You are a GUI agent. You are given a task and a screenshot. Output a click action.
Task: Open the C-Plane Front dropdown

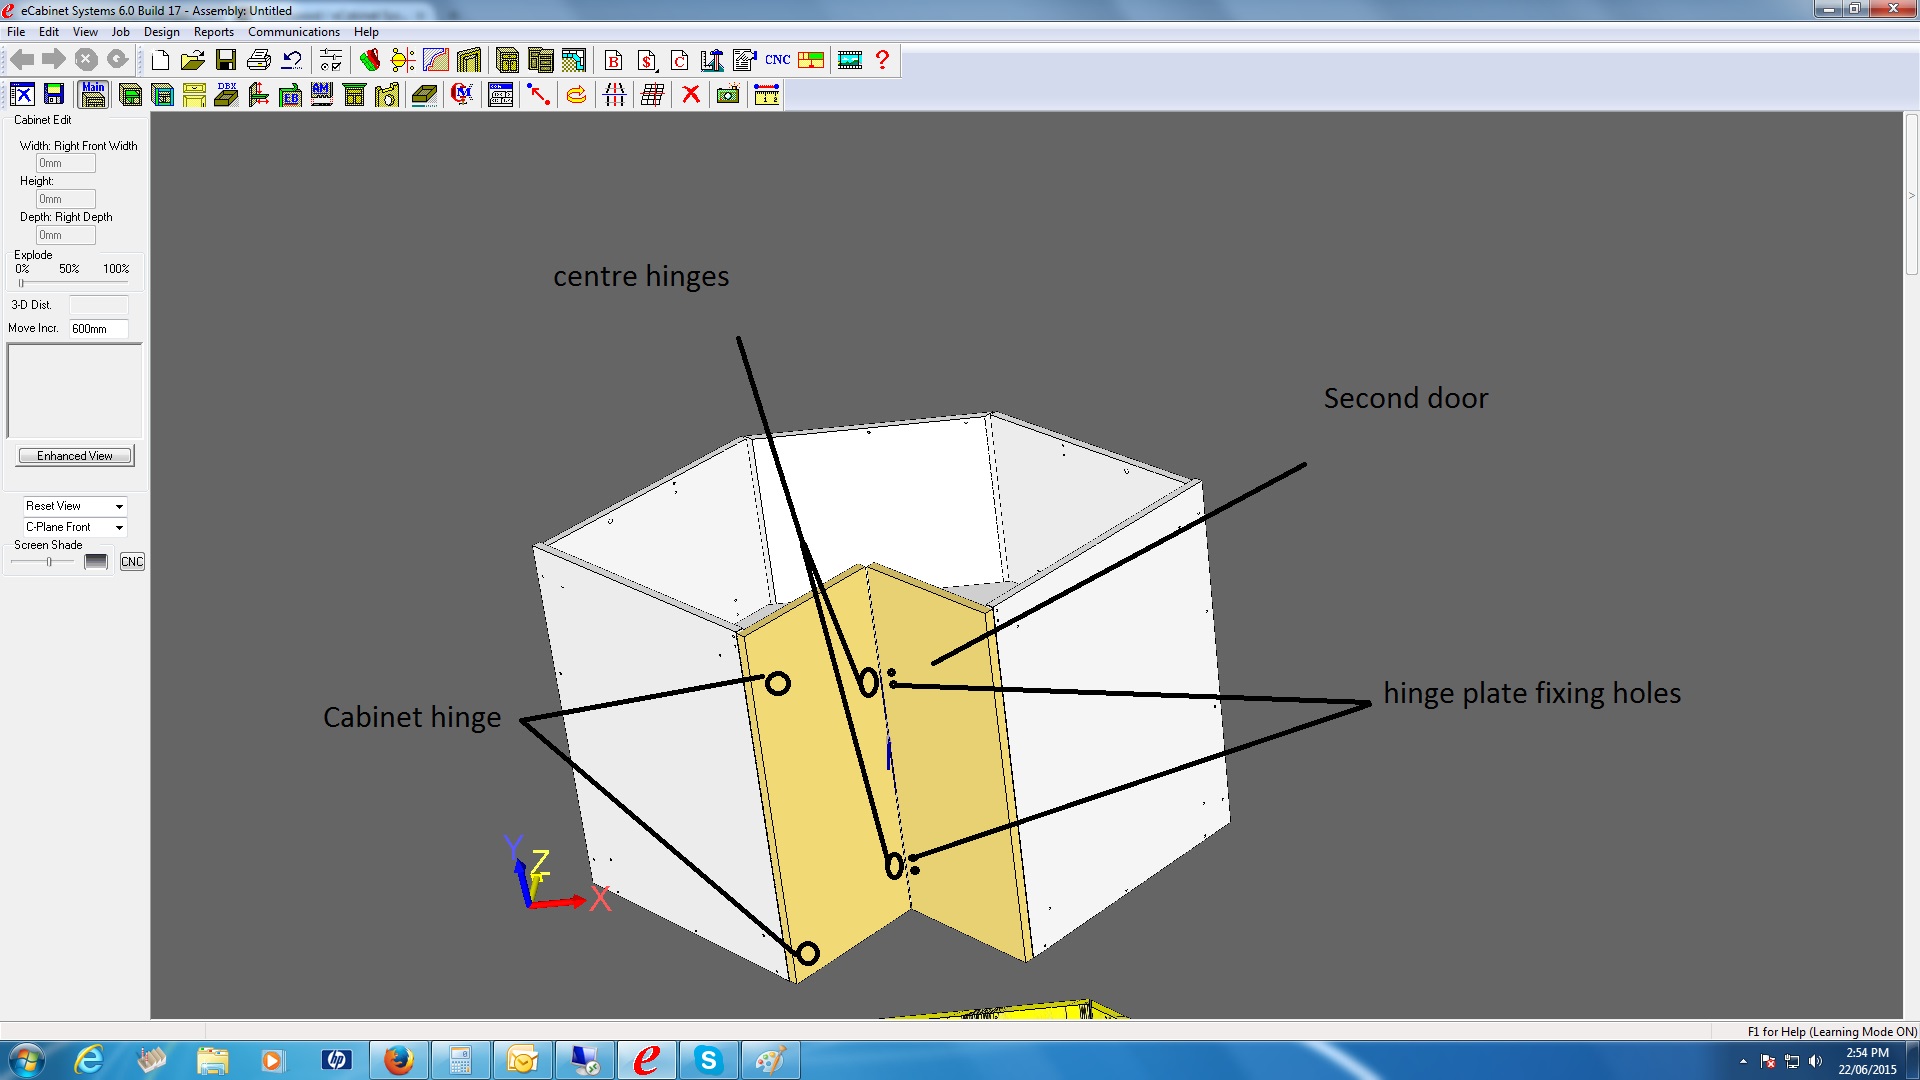pyautogui.click(x=119, y=527)
